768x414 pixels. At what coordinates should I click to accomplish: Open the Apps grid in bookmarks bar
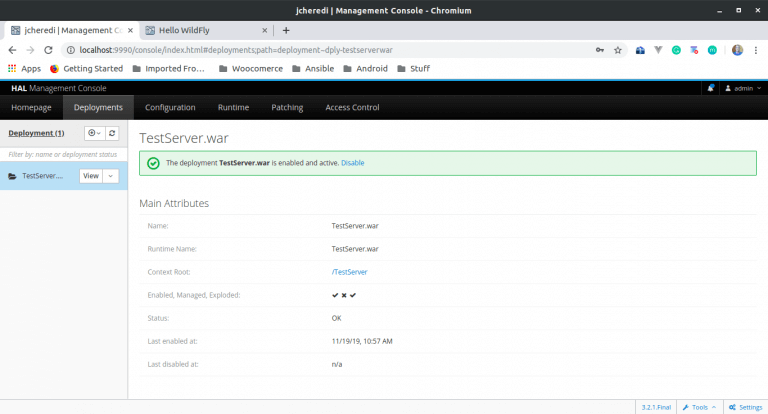click(24, 69)
